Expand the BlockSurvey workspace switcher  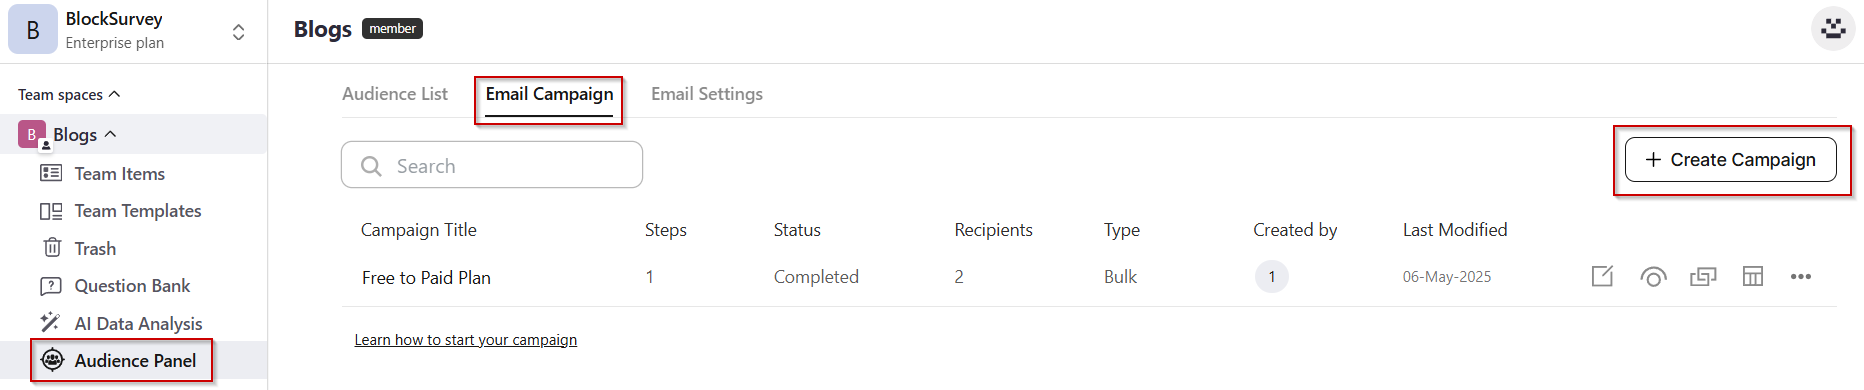click(x=238, y=32)
